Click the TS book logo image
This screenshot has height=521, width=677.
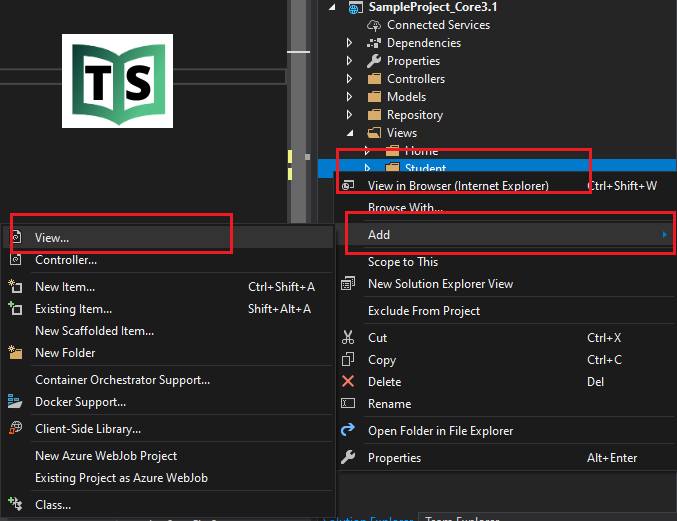pyautogui.click(x=117, y=81)
